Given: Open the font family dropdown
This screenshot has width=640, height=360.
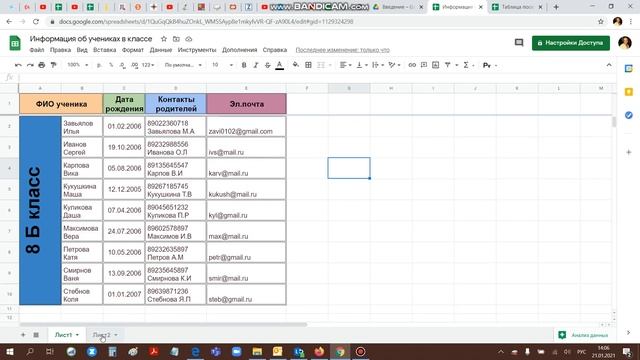Looking at the screenshot, I should [x=183, y=65].
